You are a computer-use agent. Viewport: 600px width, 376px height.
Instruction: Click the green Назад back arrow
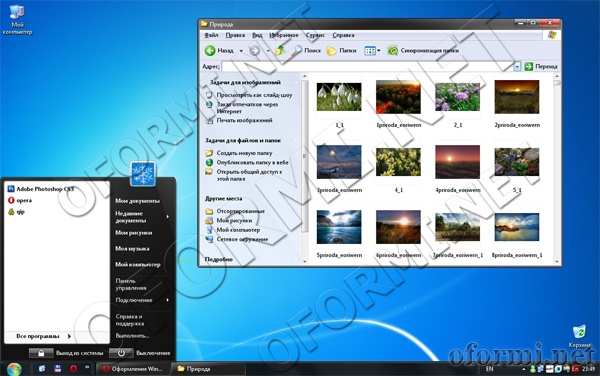tap(210, 50)
